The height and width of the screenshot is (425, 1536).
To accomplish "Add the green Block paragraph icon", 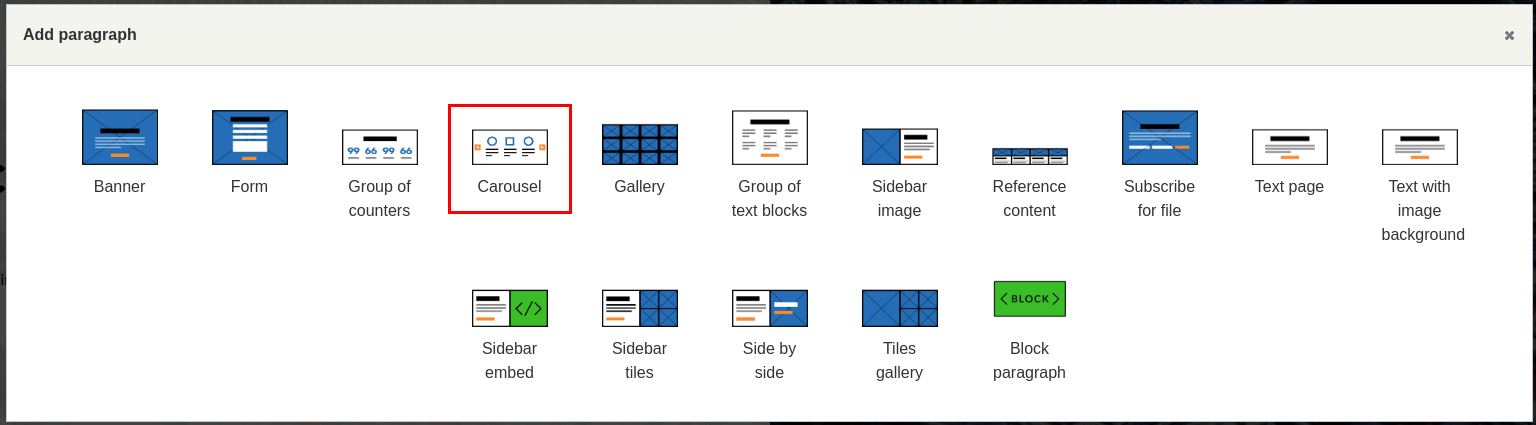I will [1030, 299].
